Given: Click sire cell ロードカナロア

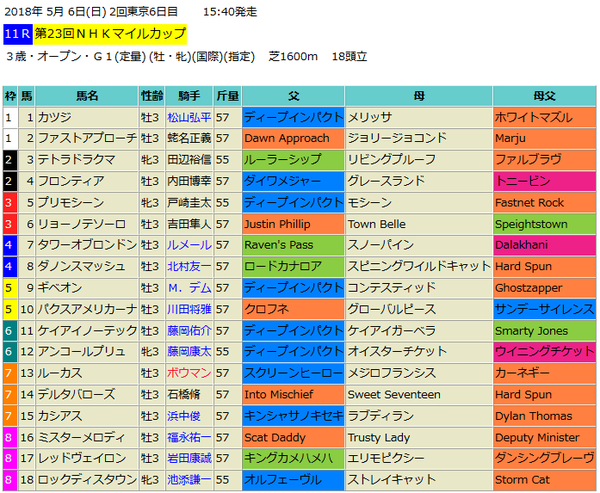Looking at the screenshot, I should 293,266.
